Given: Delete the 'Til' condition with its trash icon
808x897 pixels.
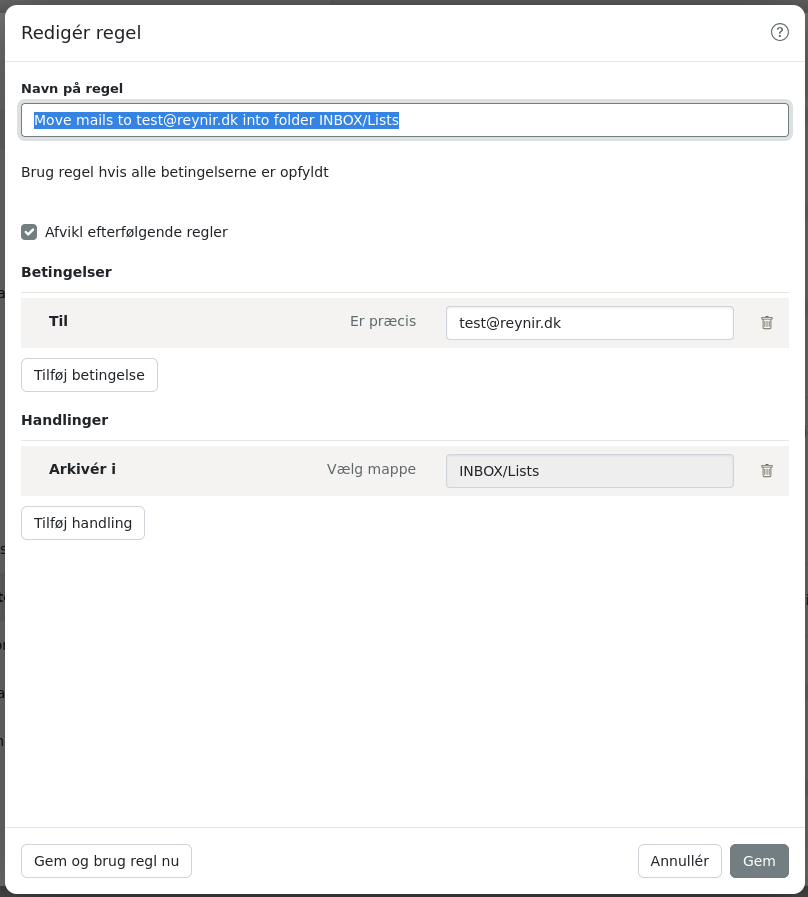Looking at the screenshot, I should click(x=767, y=323).
